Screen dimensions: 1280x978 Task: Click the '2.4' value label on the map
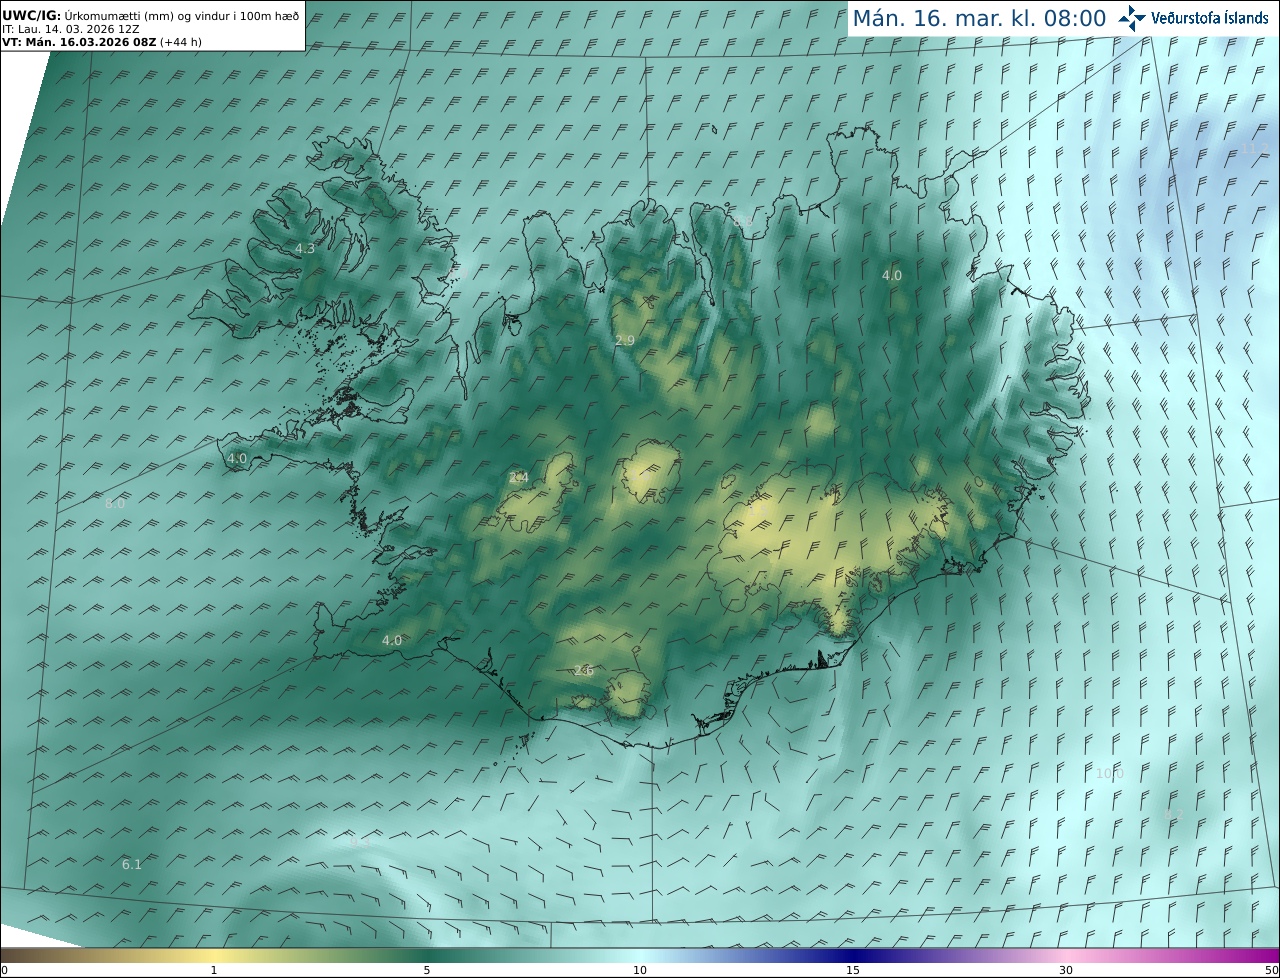click(x=519, y=478)
